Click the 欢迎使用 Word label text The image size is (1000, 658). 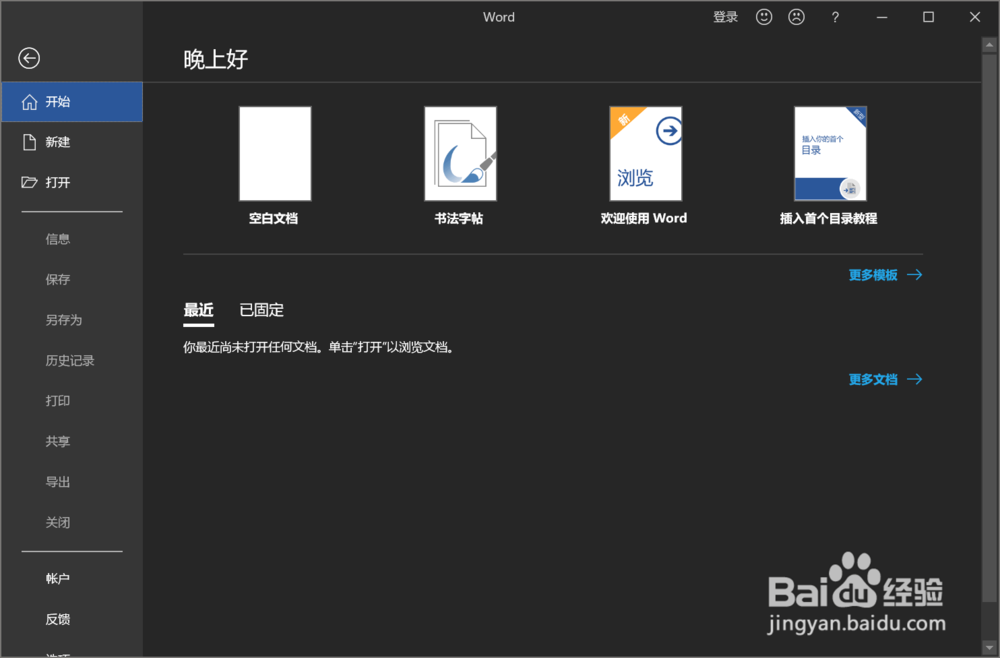[x=643, y=219]
